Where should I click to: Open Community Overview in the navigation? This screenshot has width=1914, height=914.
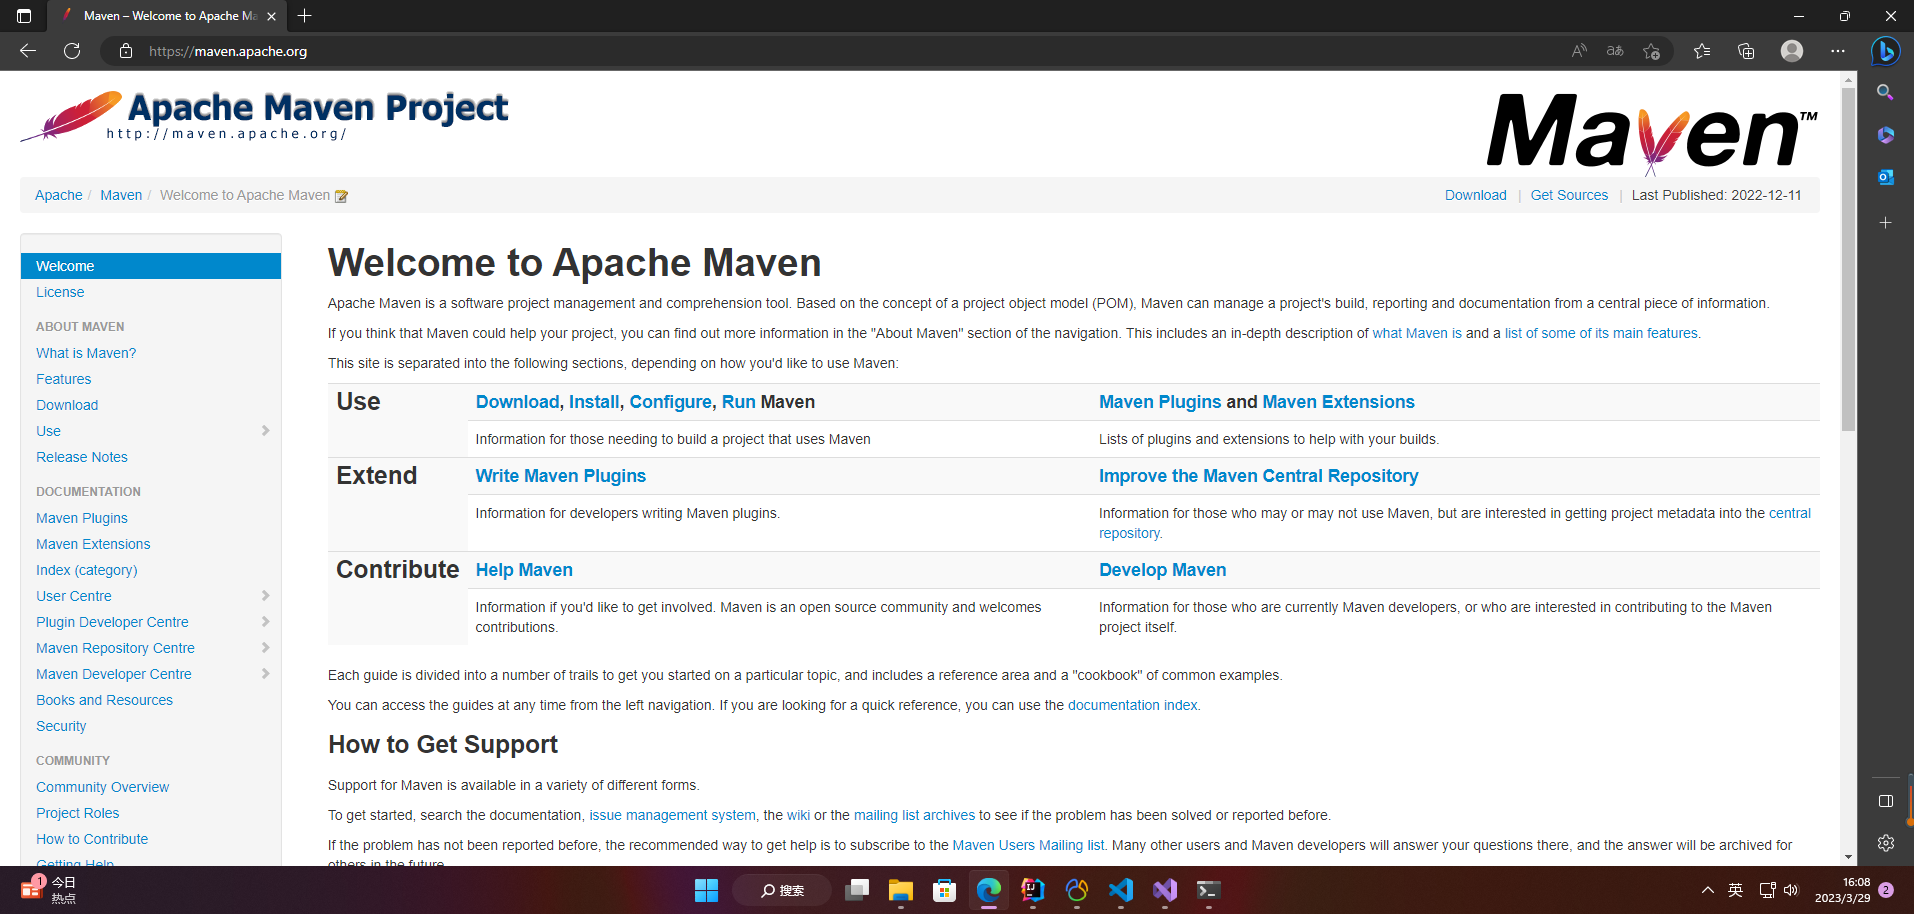(x=103, y=787)
